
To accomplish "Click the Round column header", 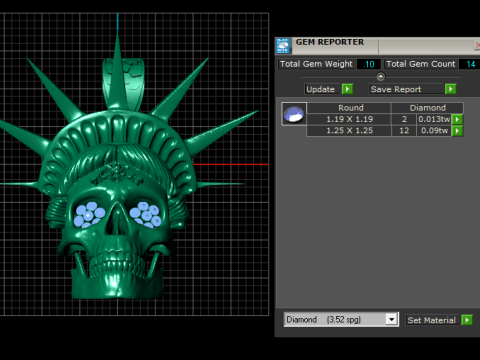I will (349, 108).
